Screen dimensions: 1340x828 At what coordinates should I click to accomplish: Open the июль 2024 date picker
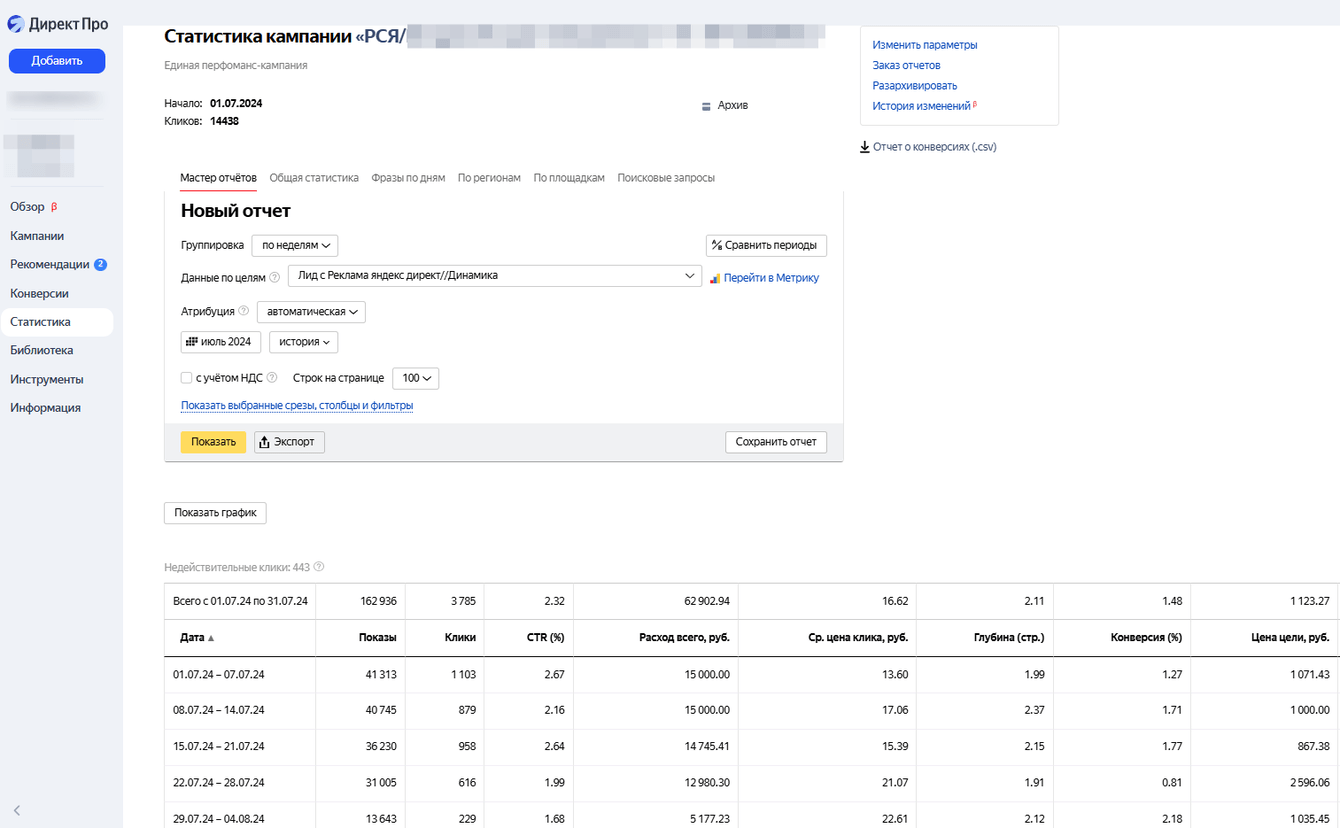221,342
